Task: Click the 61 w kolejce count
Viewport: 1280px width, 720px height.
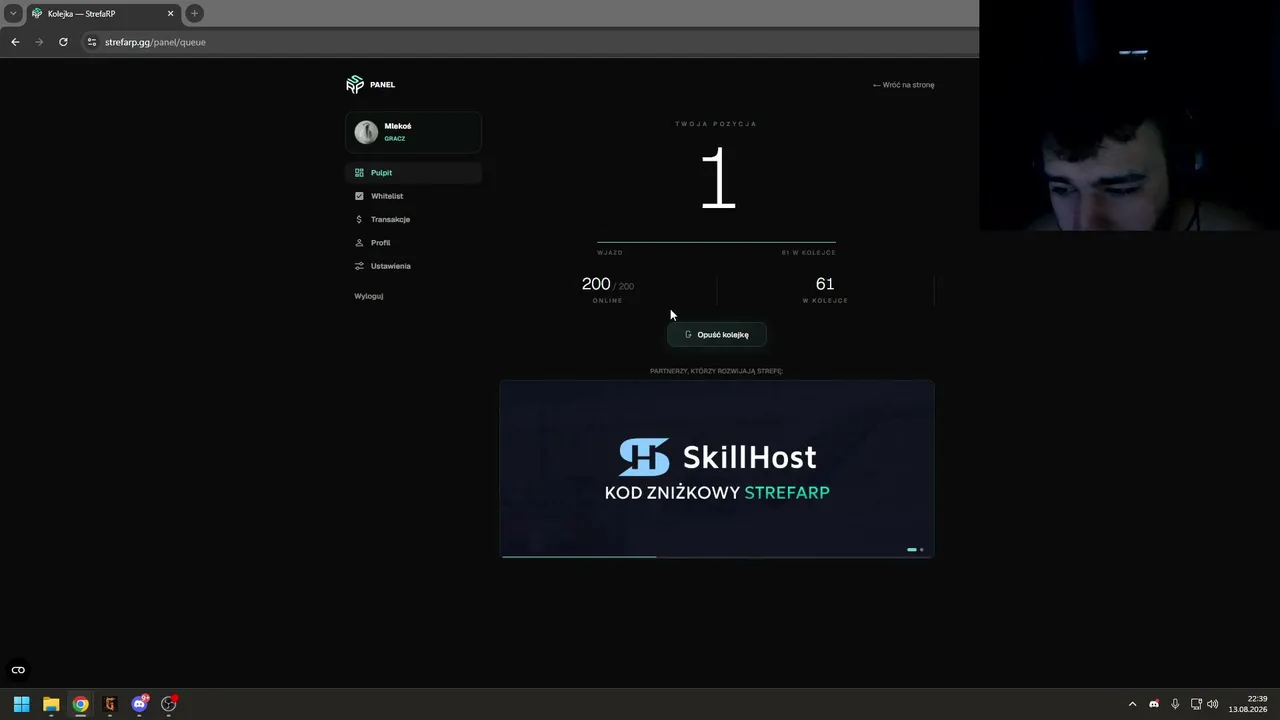Action: click(825, 285)
